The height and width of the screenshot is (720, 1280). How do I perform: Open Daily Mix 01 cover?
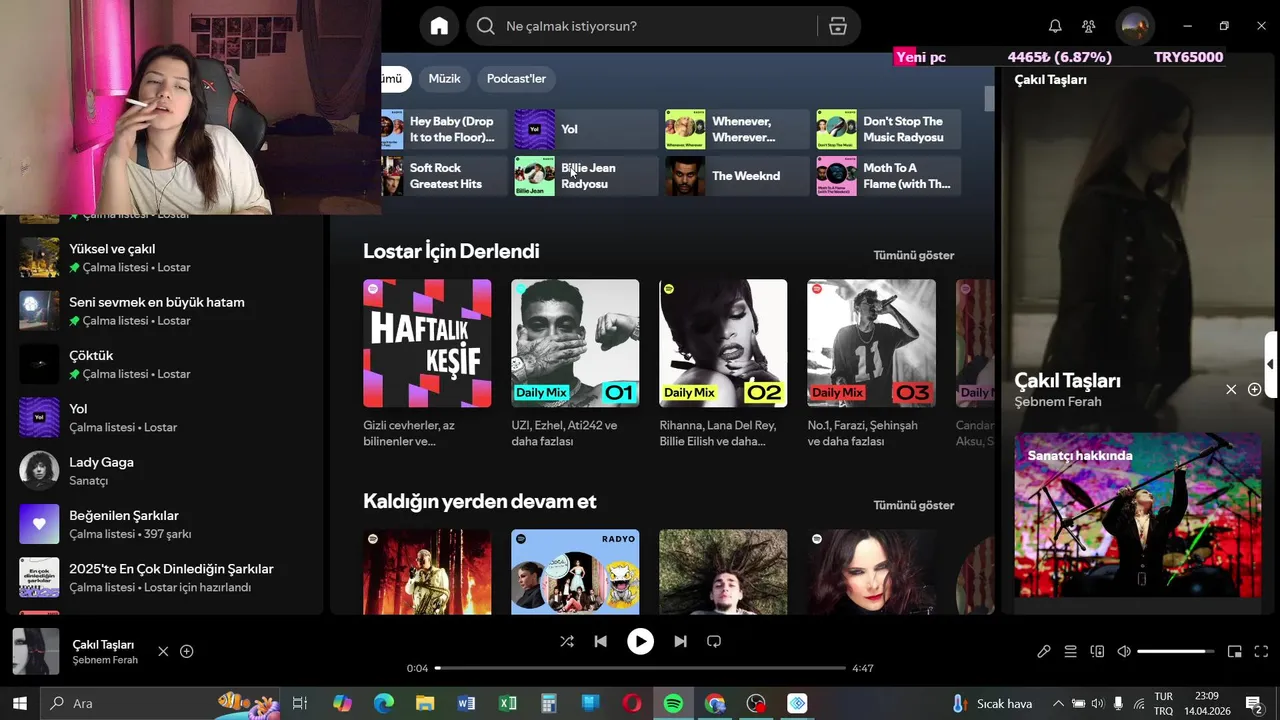(575, 343)
